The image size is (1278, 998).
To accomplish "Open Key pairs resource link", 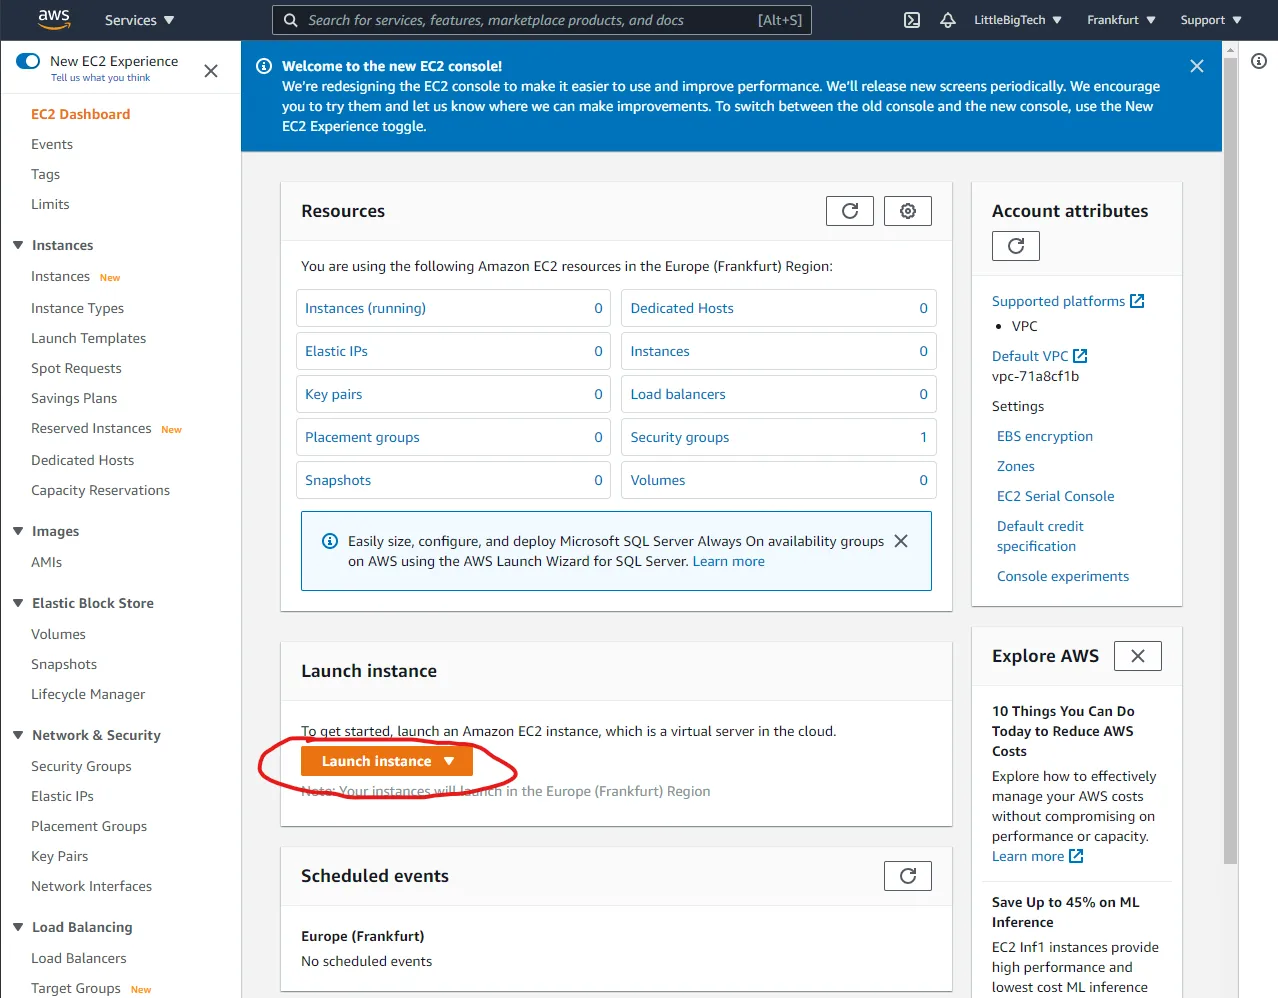I will [x=334, y=394].
